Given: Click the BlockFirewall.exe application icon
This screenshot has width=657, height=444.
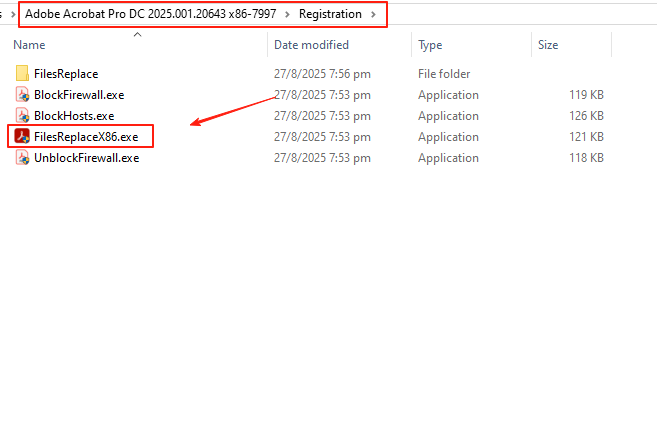Looking at the screenshot, I should [x=23, y=95].
